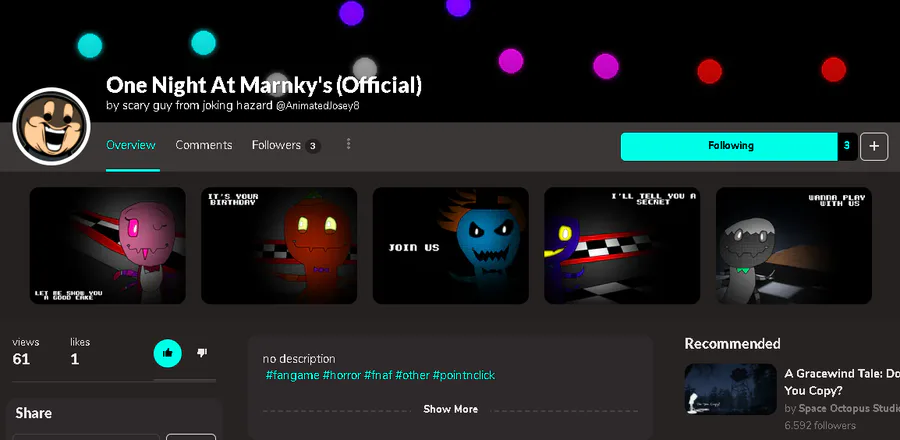Click the #pointnclick hashtag
The width and height of the screenshot is (900, 440).
[464, 375]
